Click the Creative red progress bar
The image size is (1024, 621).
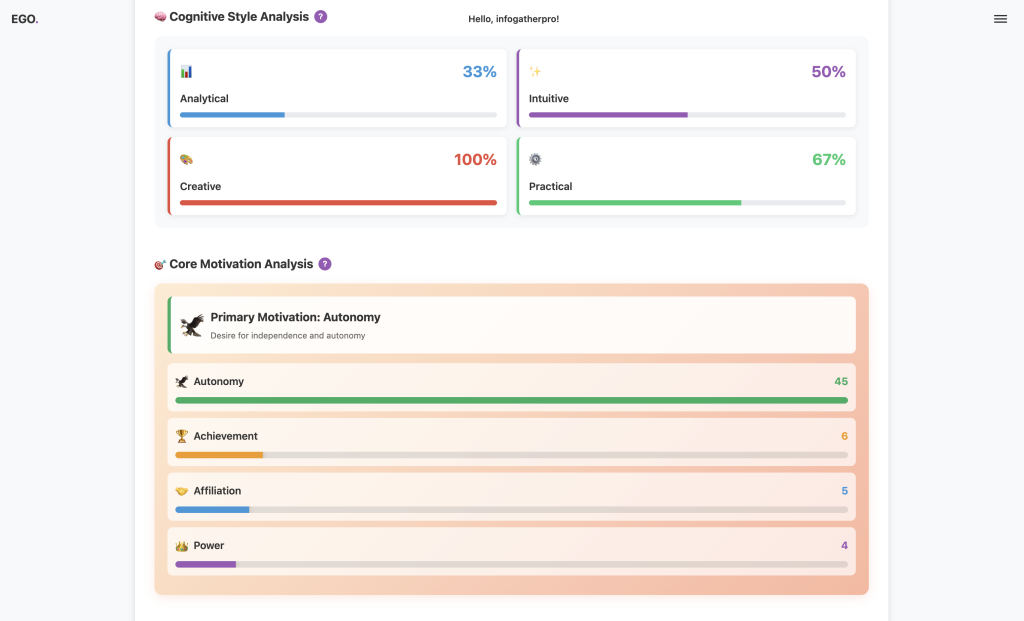click(338, 203)
